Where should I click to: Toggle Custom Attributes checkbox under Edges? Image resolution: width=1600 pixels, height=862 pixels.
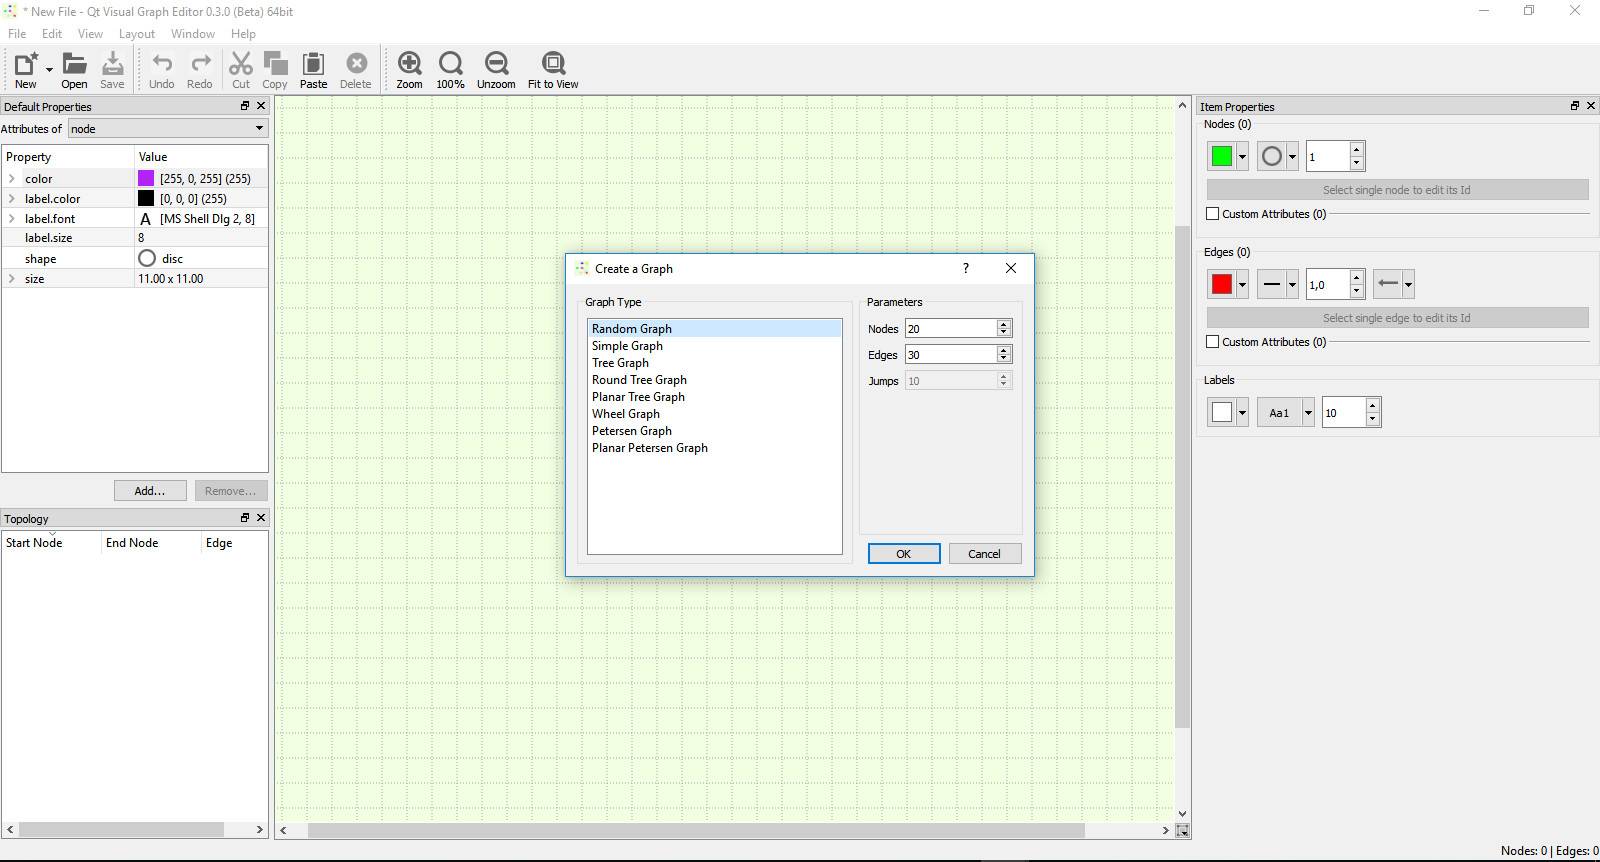(x=1213, y=342)
